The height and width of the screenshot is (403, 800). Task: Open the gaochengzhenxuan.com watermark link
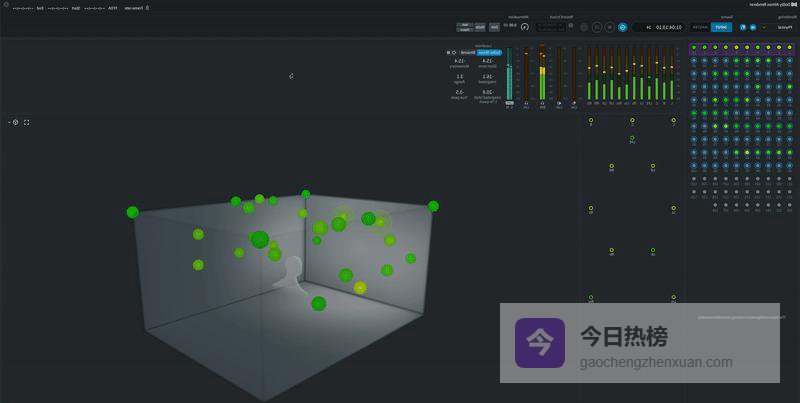coord(656,363)
